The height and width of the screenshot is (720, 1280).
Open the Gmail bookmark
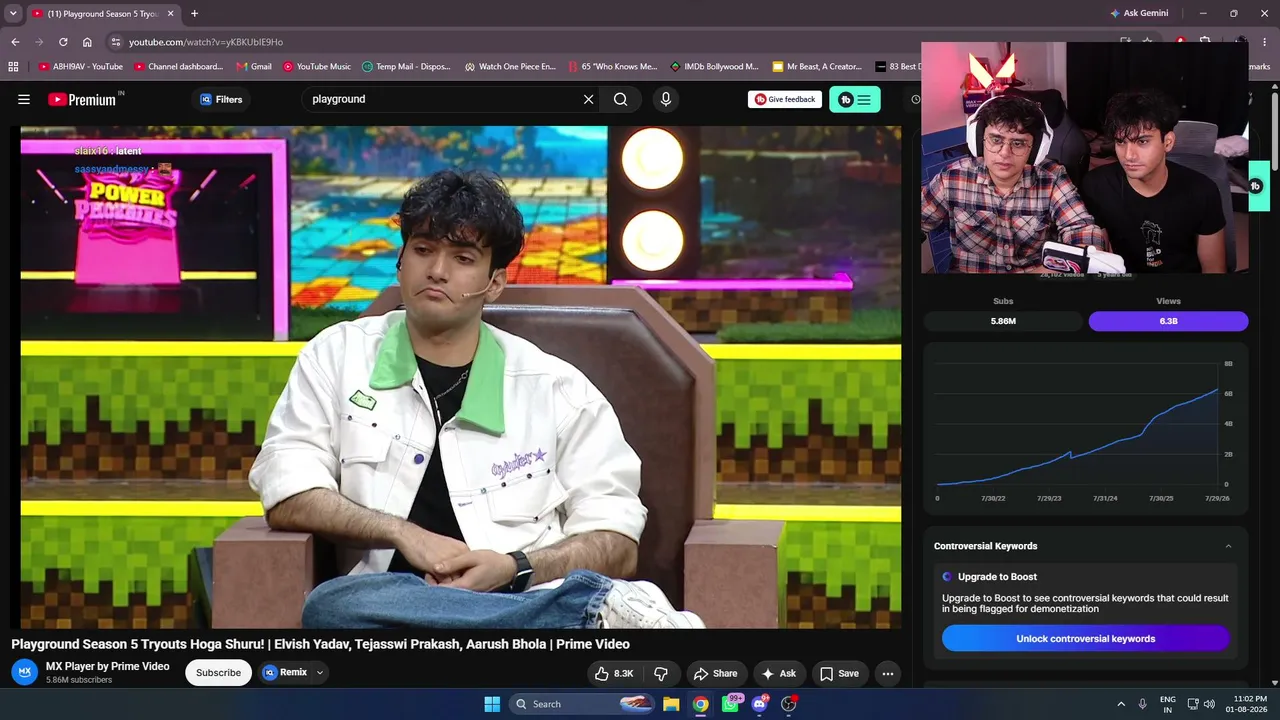254,67
